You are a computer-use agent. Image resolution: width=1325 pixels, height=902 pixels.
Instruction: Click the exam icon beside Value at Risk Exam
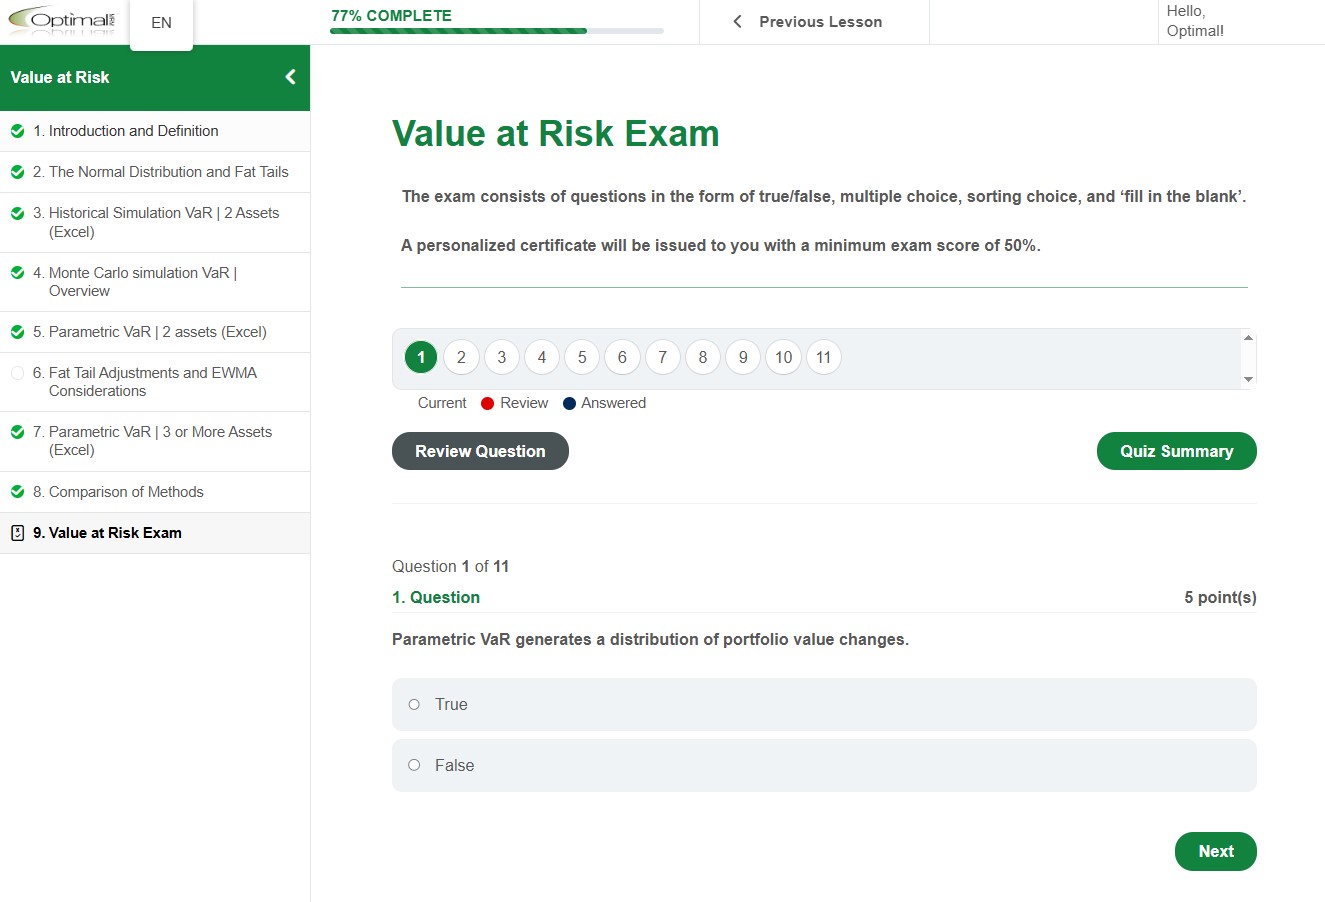17,533
